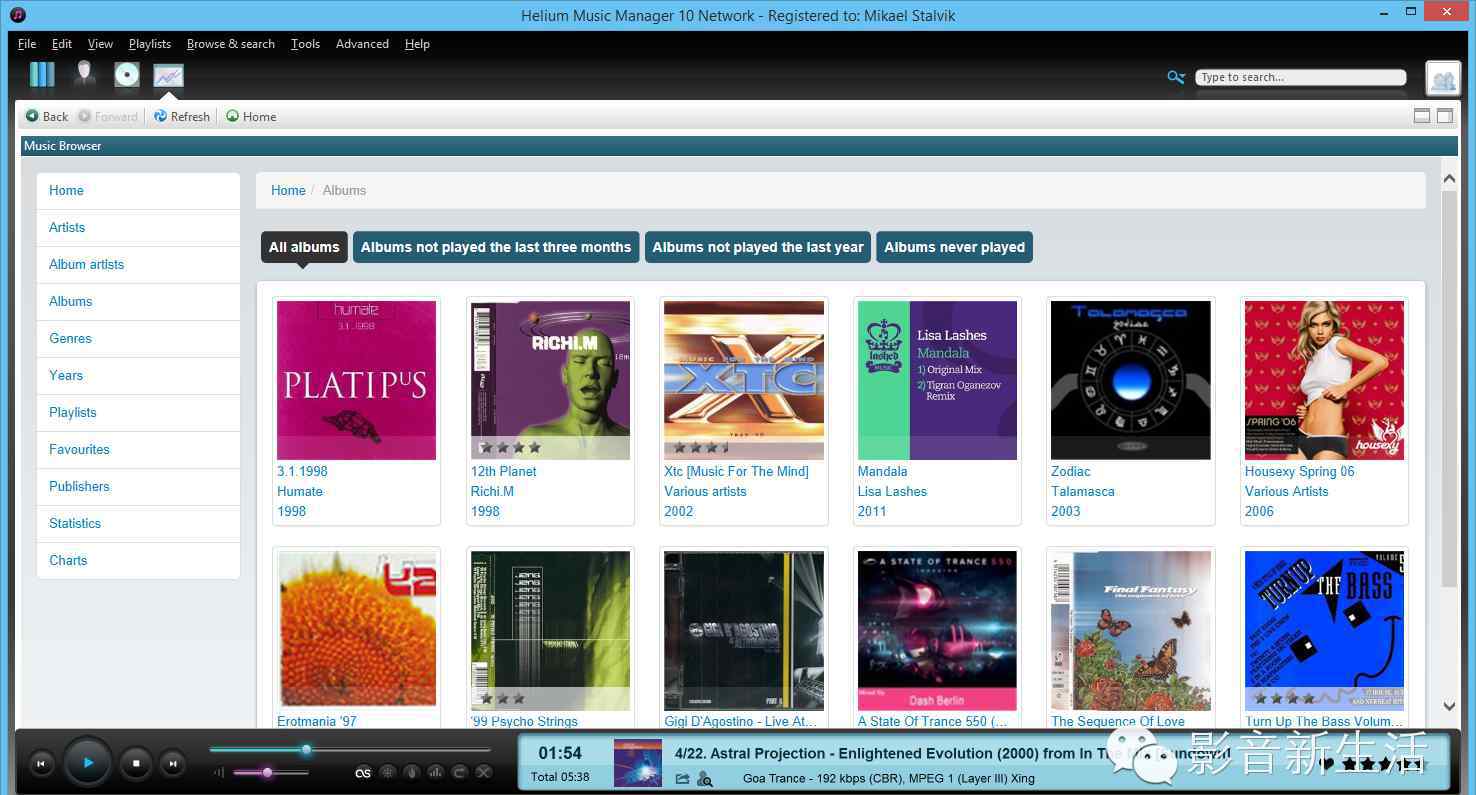Click the scrollbar down arrow
Screen dimensions: 1476x795
click(1449, 706)
